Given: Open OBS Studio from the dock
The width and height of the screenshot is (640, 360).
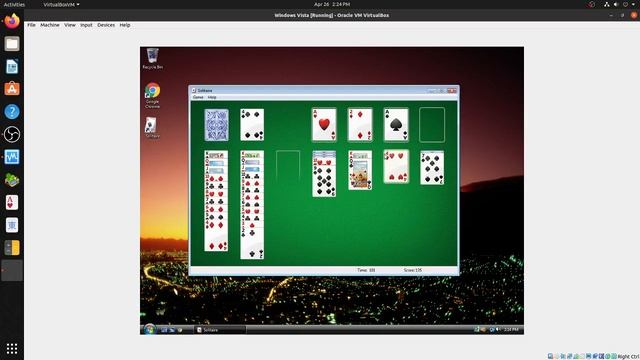Looking at the screenshot, I should (x=12, y=134).
